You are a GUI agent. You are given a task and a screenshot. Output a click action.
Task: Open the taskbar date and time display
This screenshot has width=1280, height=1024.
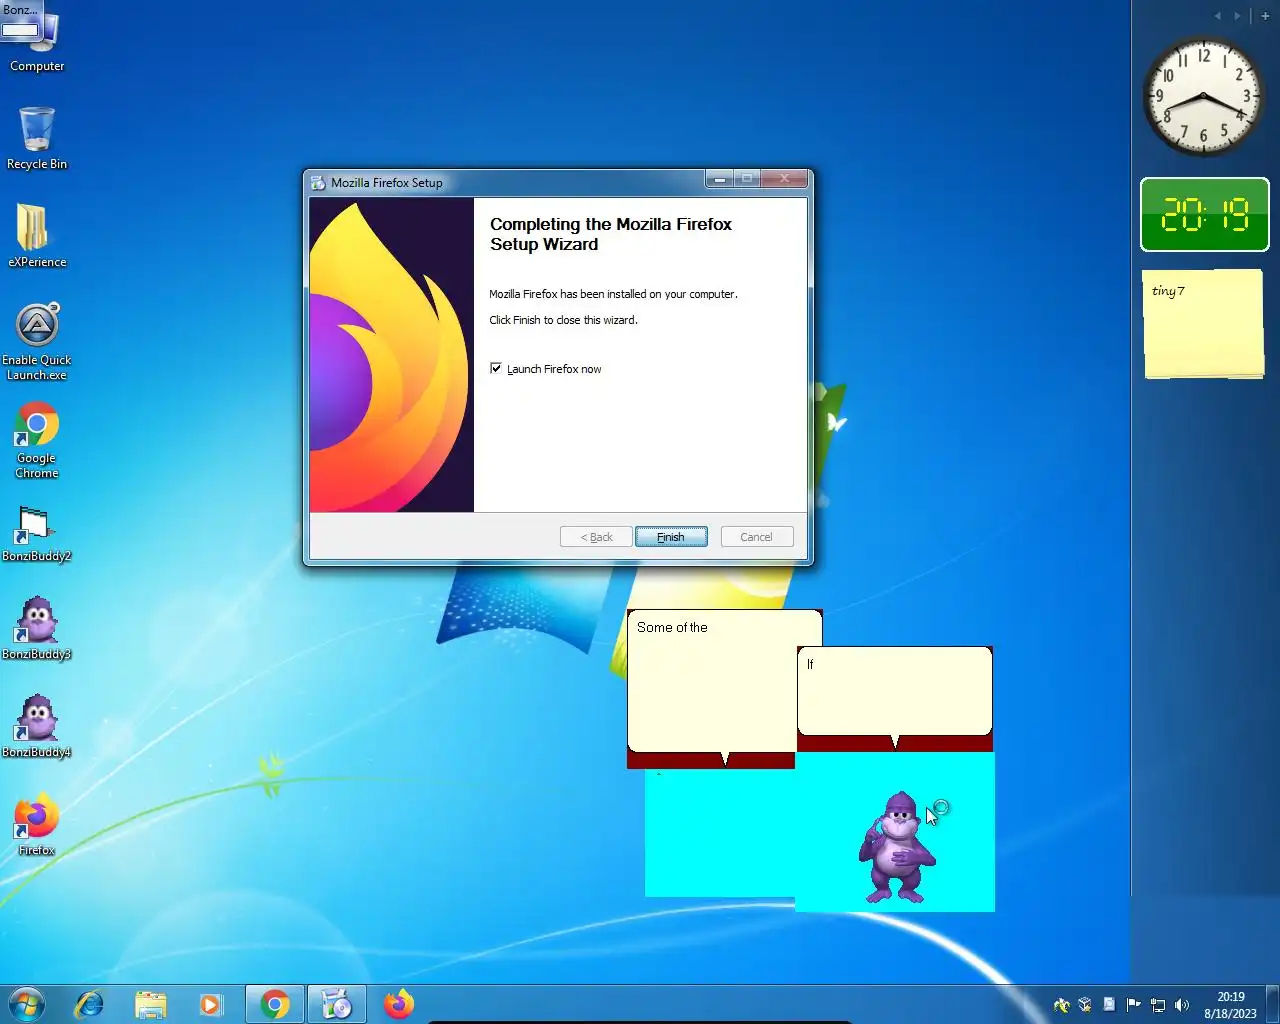point(1231,1005)
